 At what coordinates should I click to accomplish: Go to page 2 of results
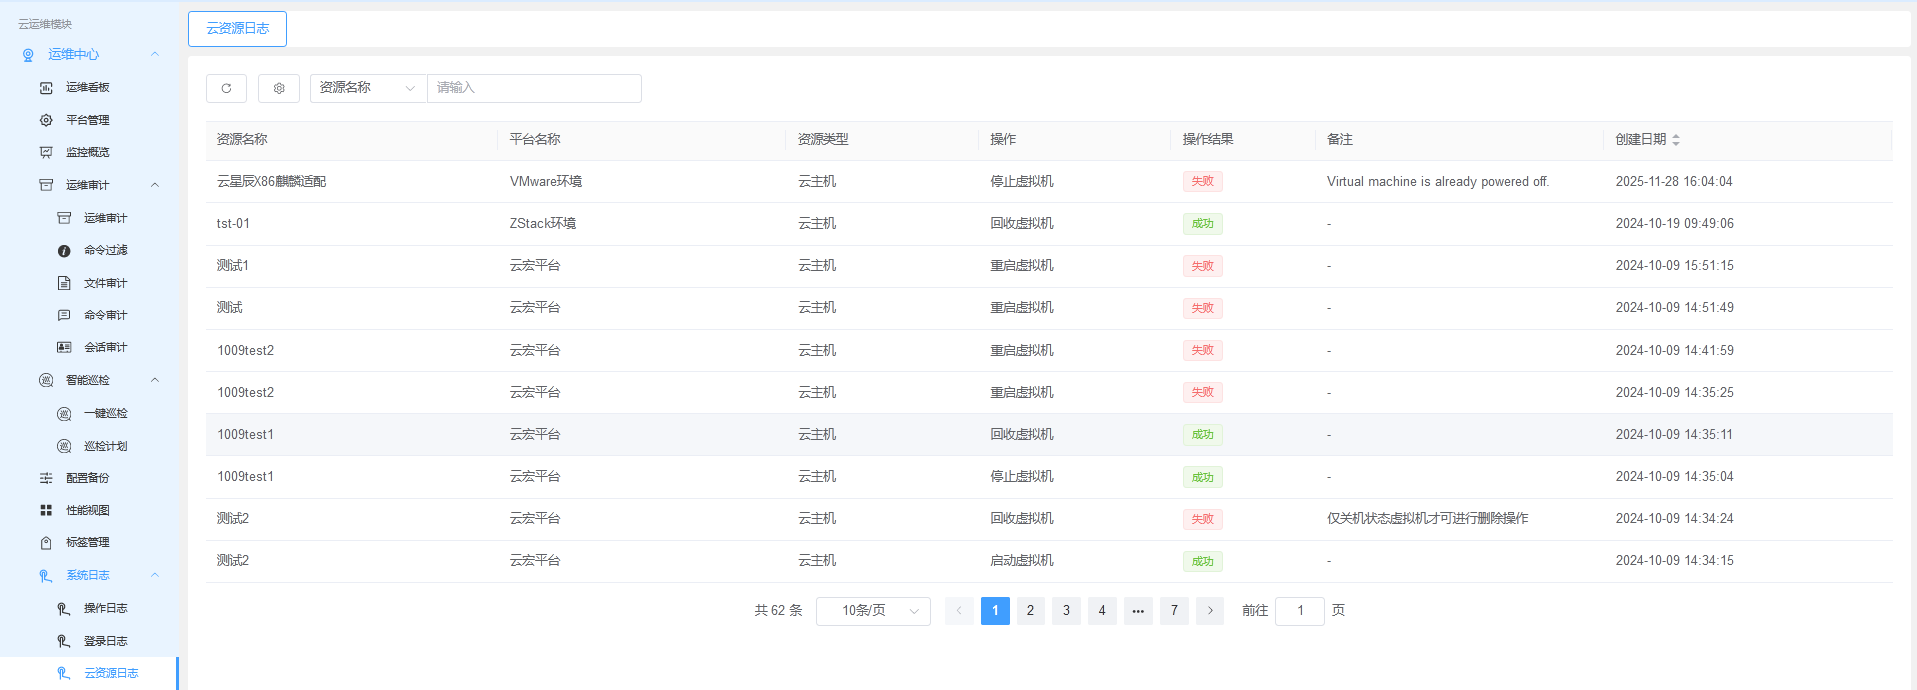(x=1030, y=611)
